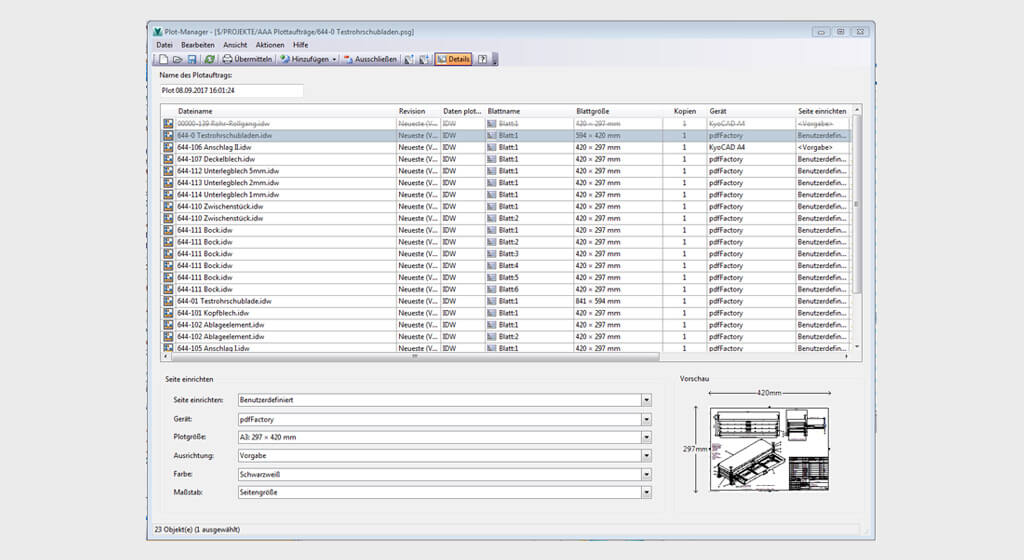
Task: Click the plot job name input field
Action: [230, 90]
